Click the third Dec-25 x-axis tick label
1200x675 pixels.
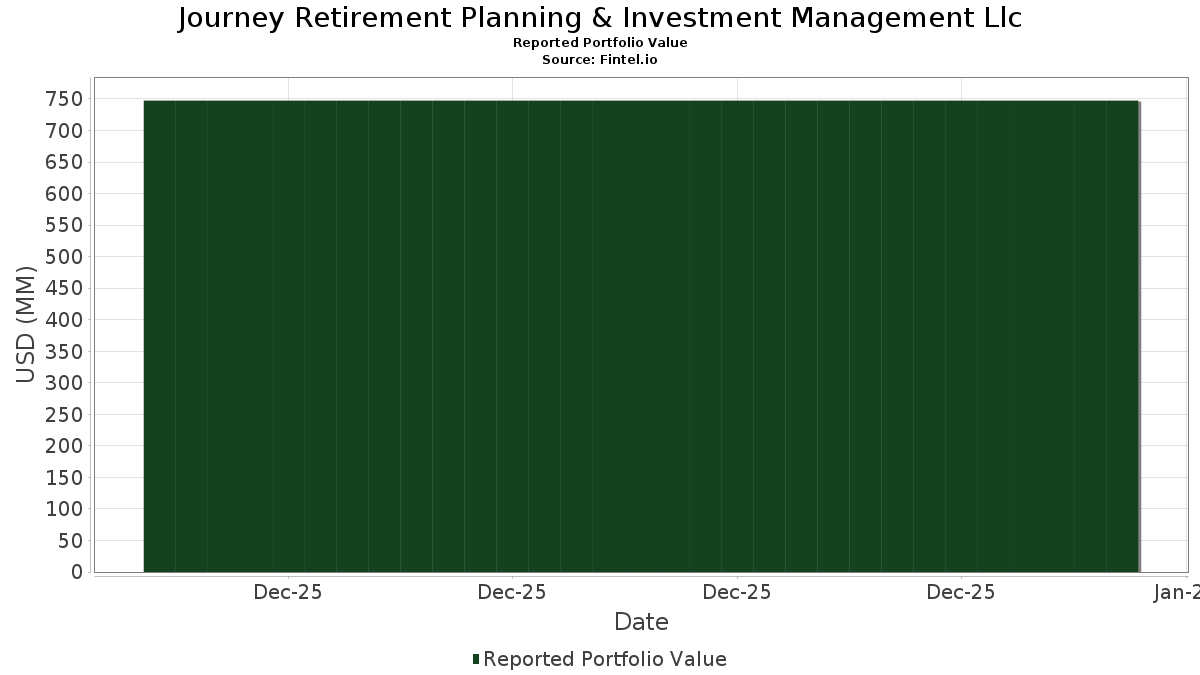click(x=737, y=593)
